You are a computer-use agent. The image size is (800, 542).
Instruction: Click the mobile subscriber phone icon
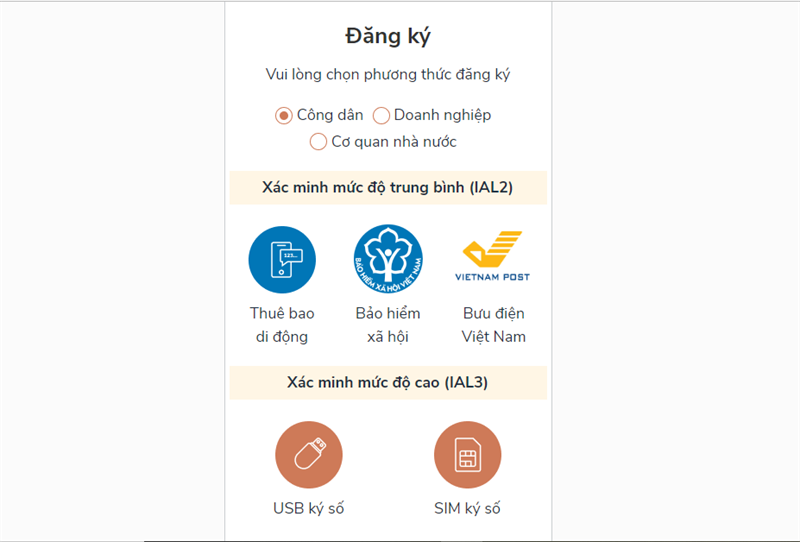click(x=282, y=259)
